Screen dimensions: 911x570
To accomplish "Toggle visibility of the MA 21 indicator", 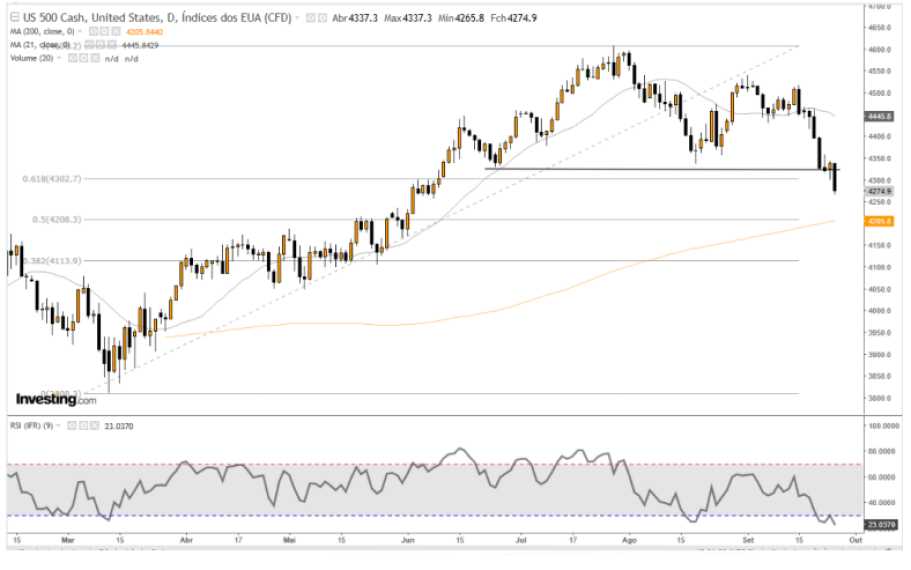I will [x=87, y=44].
